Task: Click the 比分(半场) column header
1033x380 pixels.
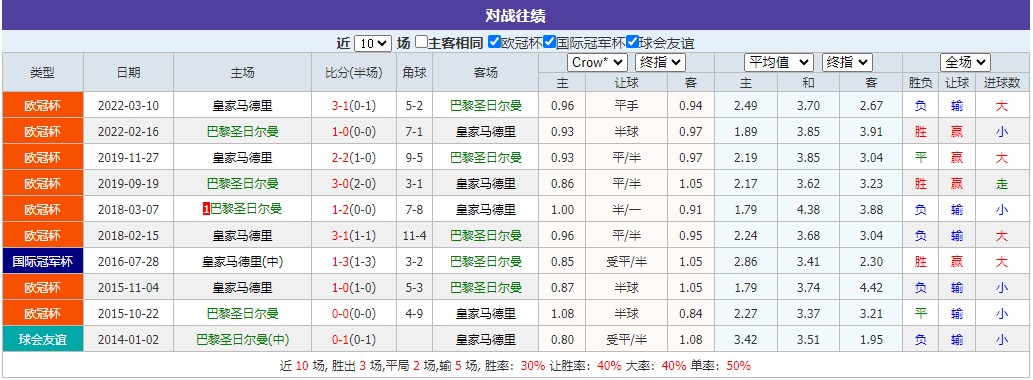Action: point(354,72)
